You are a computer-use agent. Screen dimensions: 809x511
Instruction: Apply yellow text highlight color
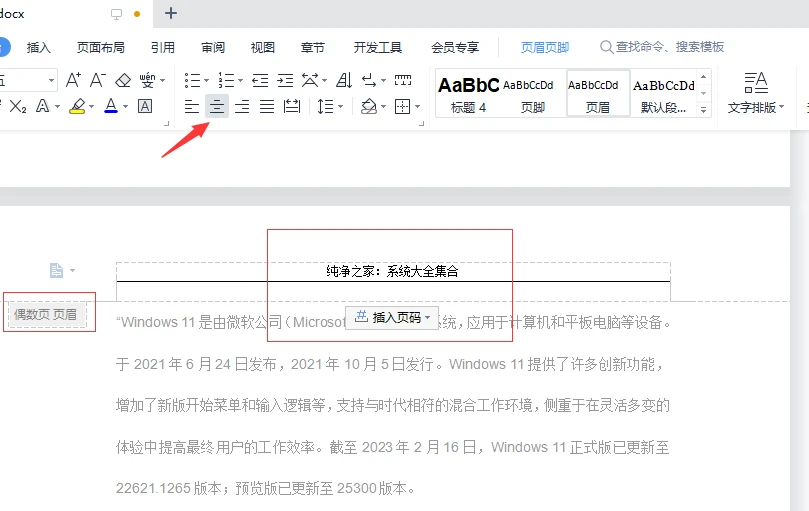point(77,106)
